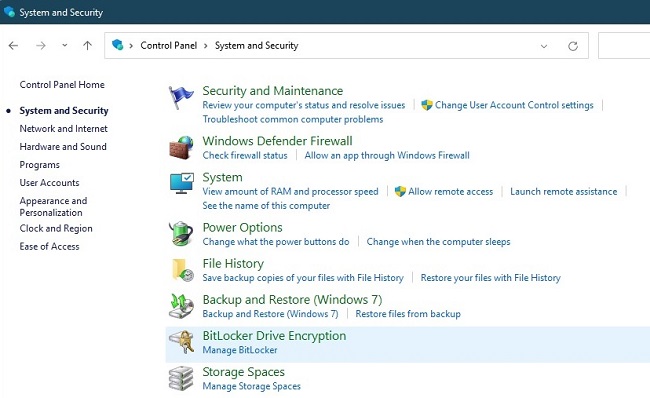Click the Backup and Restore drive icon
Viewport: 650px width, 398px height.
[181, 306]
